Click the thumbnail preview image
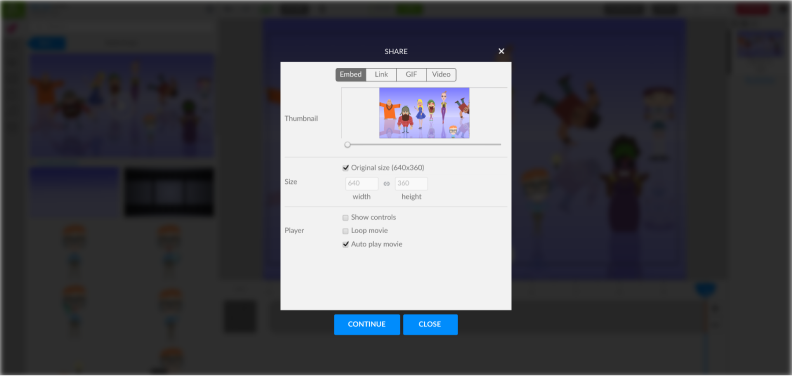This screenshot has width=792, height=376. 424,113
